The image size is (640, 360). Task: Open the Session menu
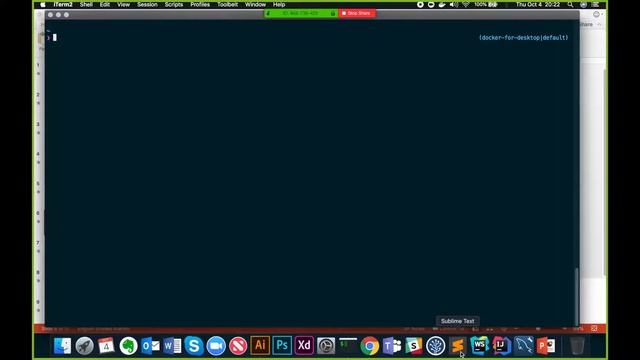(x=147, y=4)
